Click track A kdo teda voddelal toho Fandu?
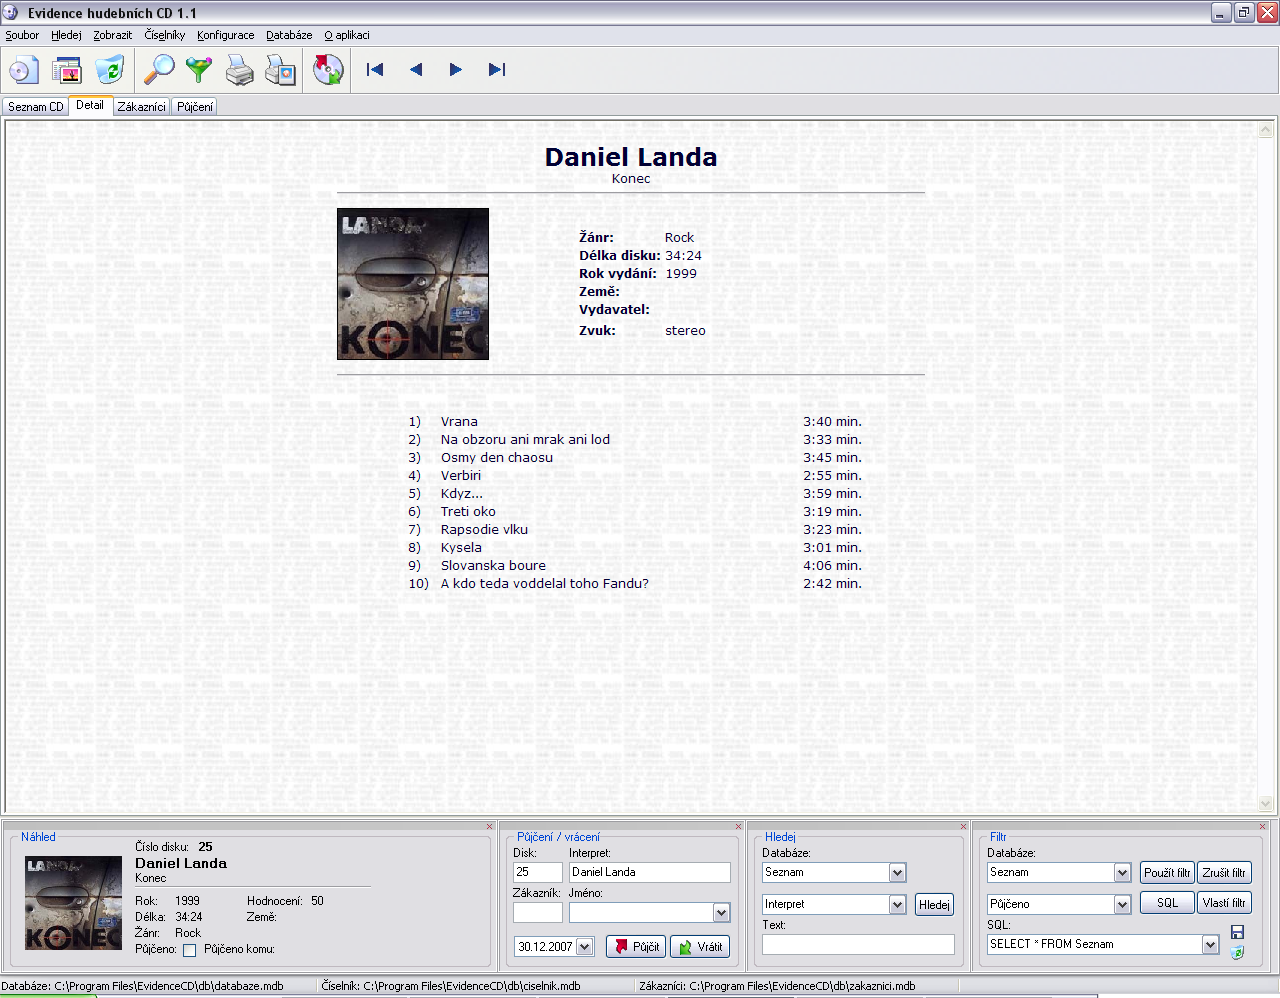The width and height of the screenshot is (1280, 998). coord(545,584)
